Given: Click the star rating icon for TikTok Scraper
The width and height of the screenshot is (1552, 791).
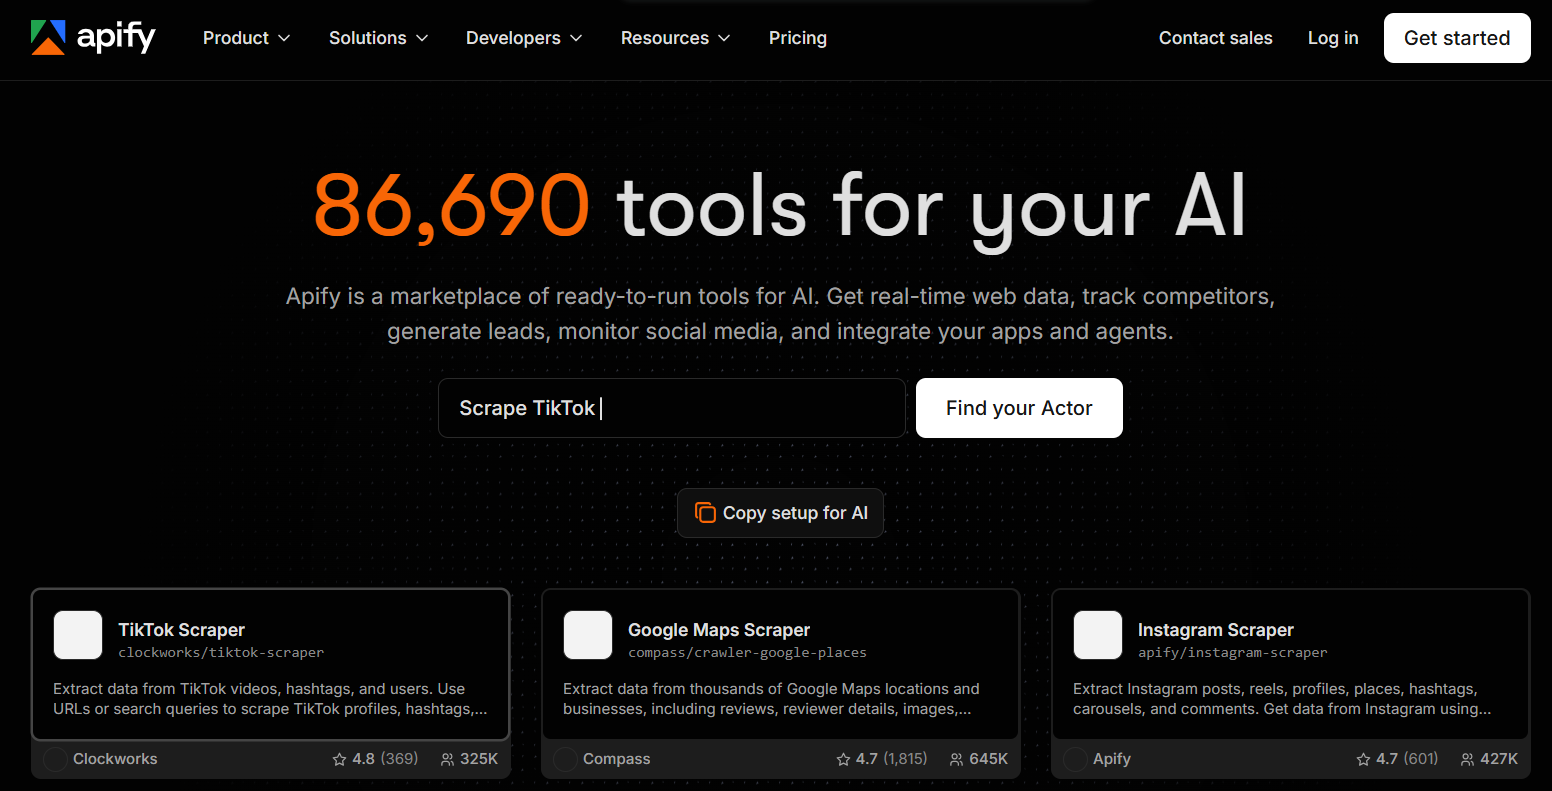Looking at the screenshot, I should click(x=339, y=759).
